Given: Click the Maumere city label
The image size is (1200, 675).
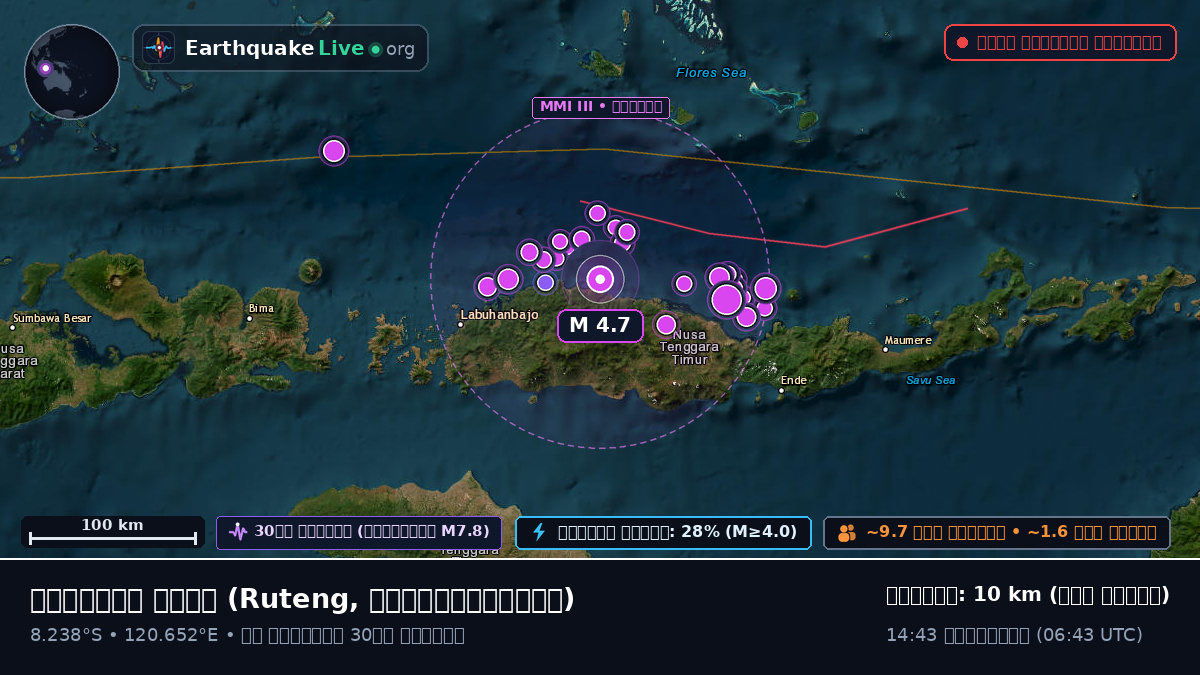Looking at the screenshot, I should 908,340.
